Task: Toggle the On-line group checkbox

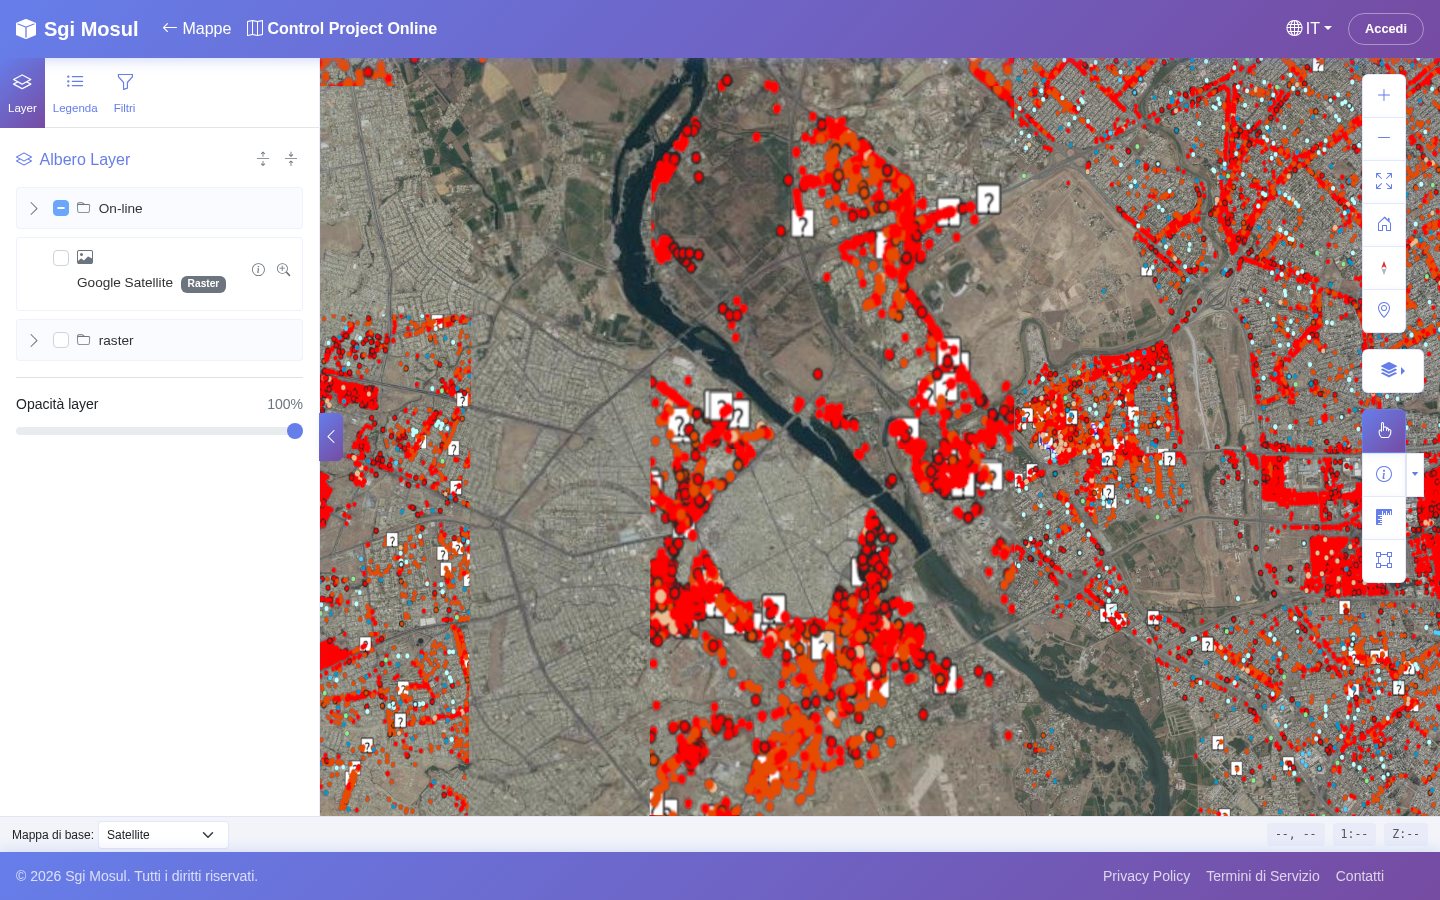Action: coord(61,208)
